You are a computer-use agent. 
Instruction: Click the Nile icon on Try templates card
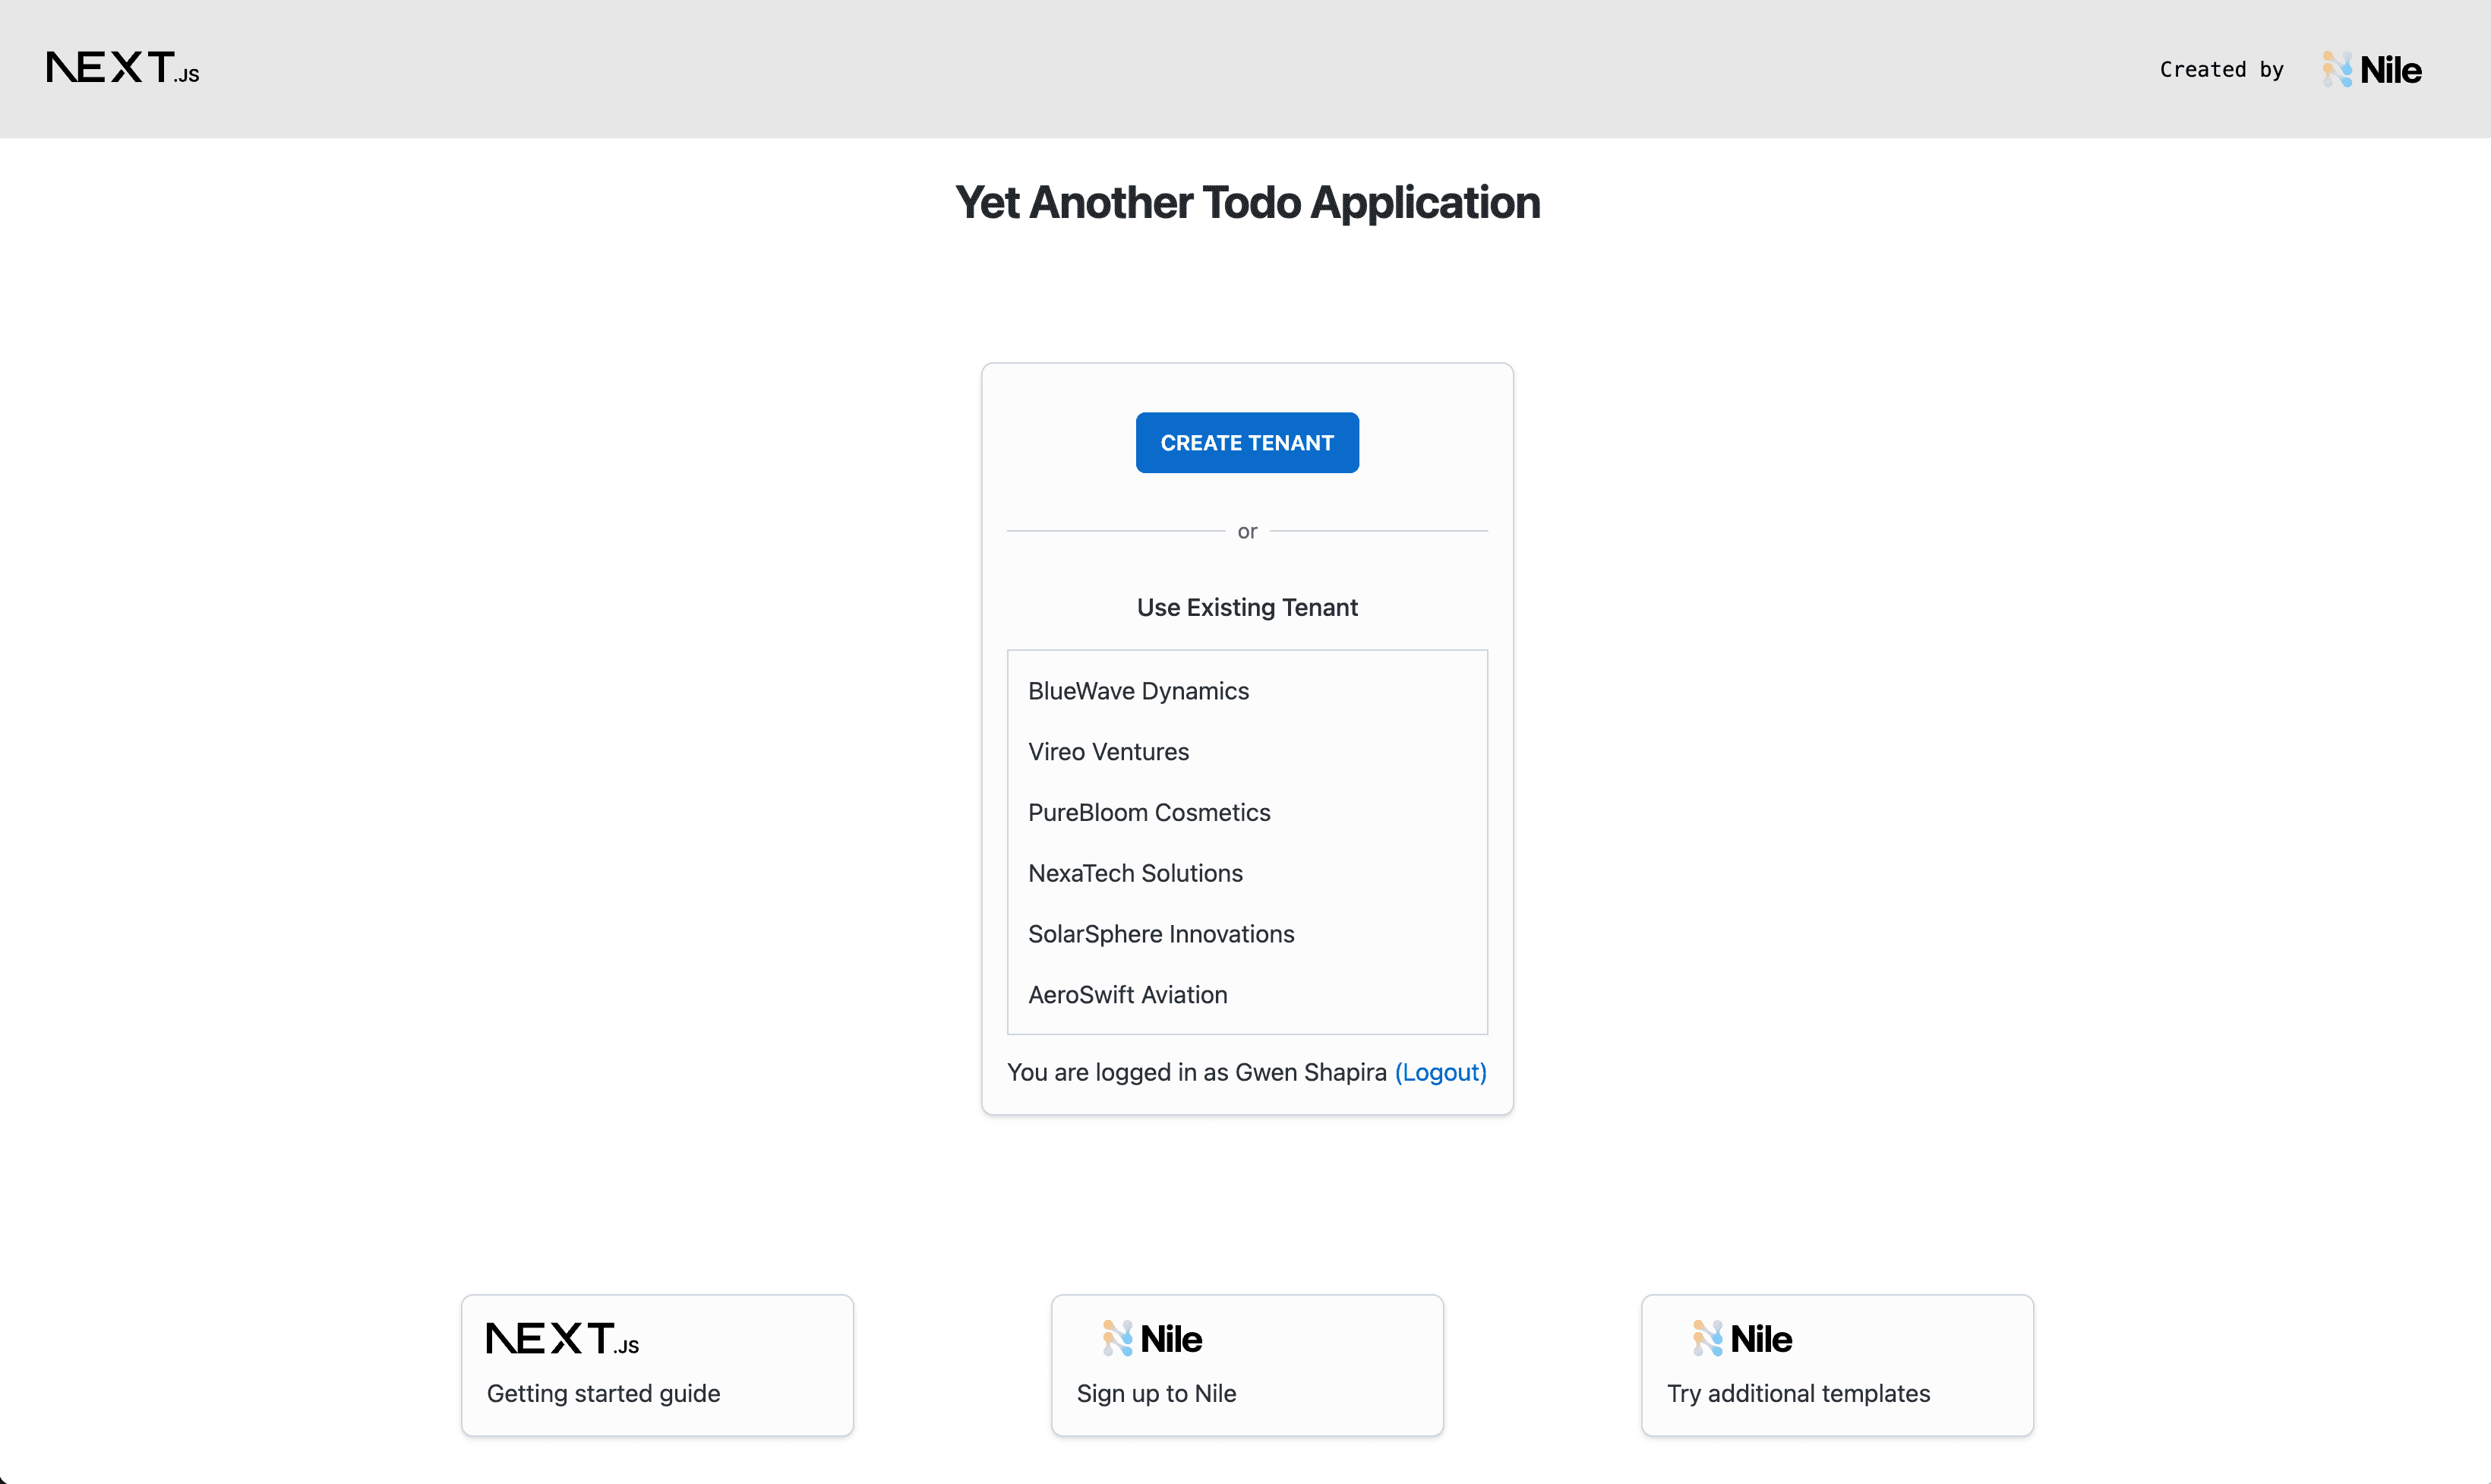(x=1705, y=1337)
